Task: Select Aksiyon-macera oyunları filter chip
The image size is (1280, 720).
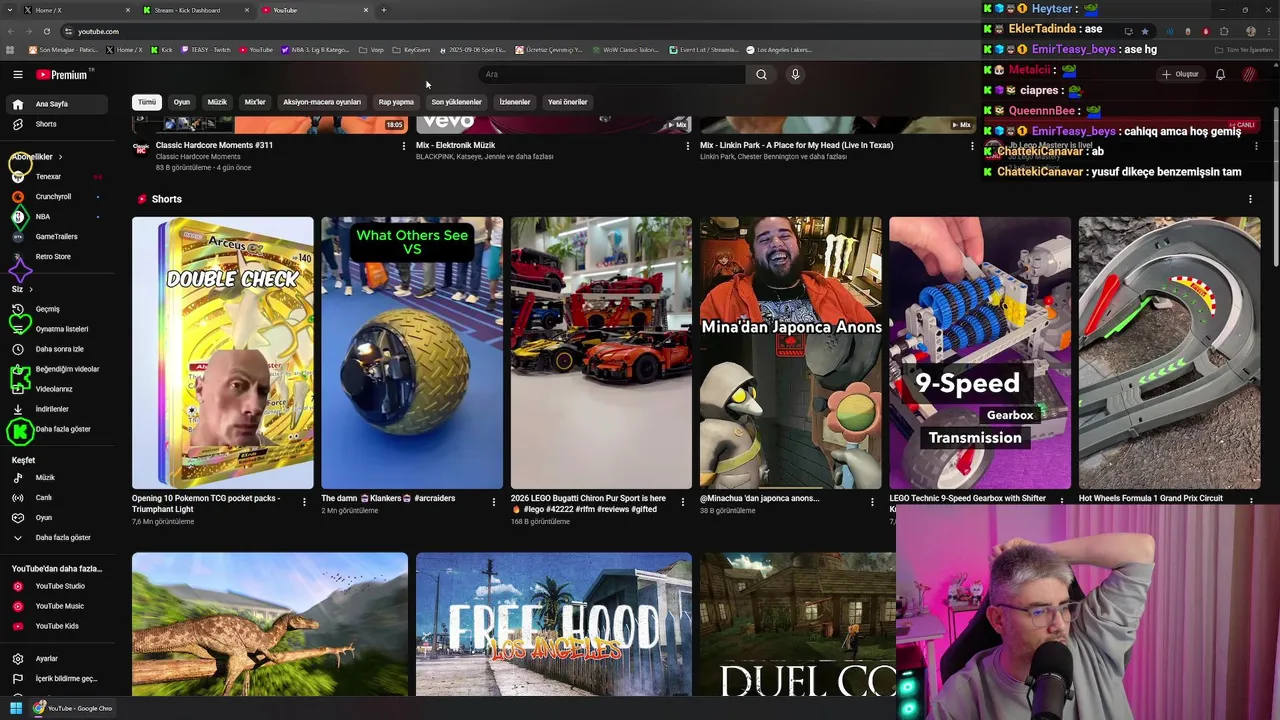Action: [322, 102]
